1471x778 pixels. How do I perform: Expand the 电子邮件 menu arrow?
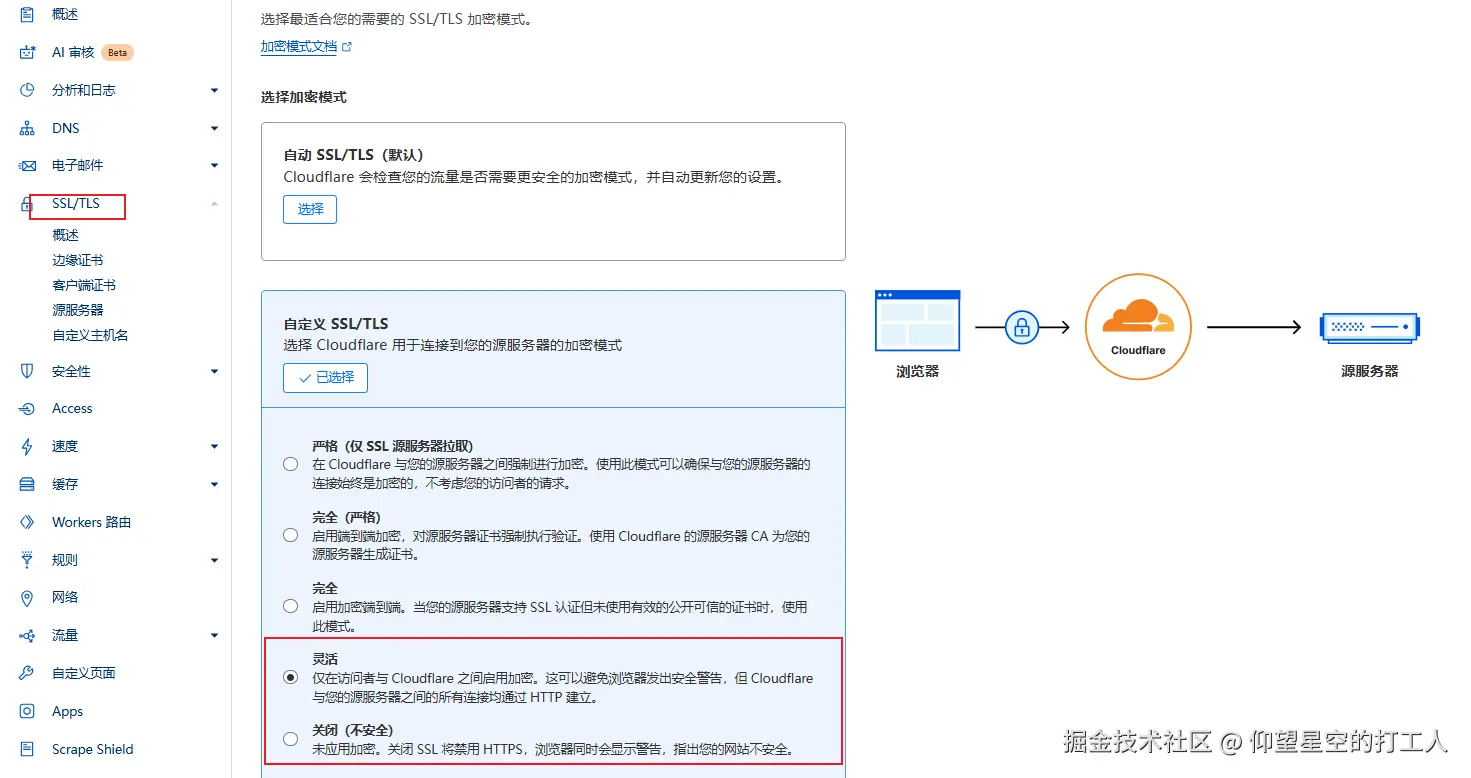point(214,165)
